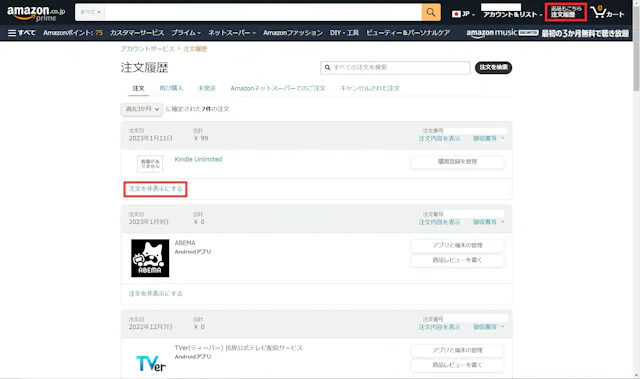Screen dimensions: 640x379
Task: Open DIY・工具 in navigation bar
Action: click(x=344, y=33)
